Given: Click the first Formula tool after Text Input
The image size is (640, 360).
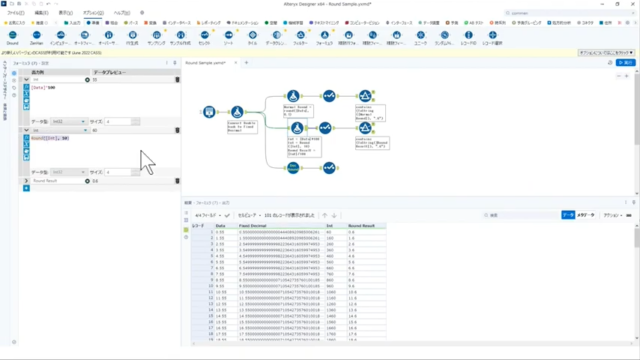Looking at the screenshot, I should [237, 111].
